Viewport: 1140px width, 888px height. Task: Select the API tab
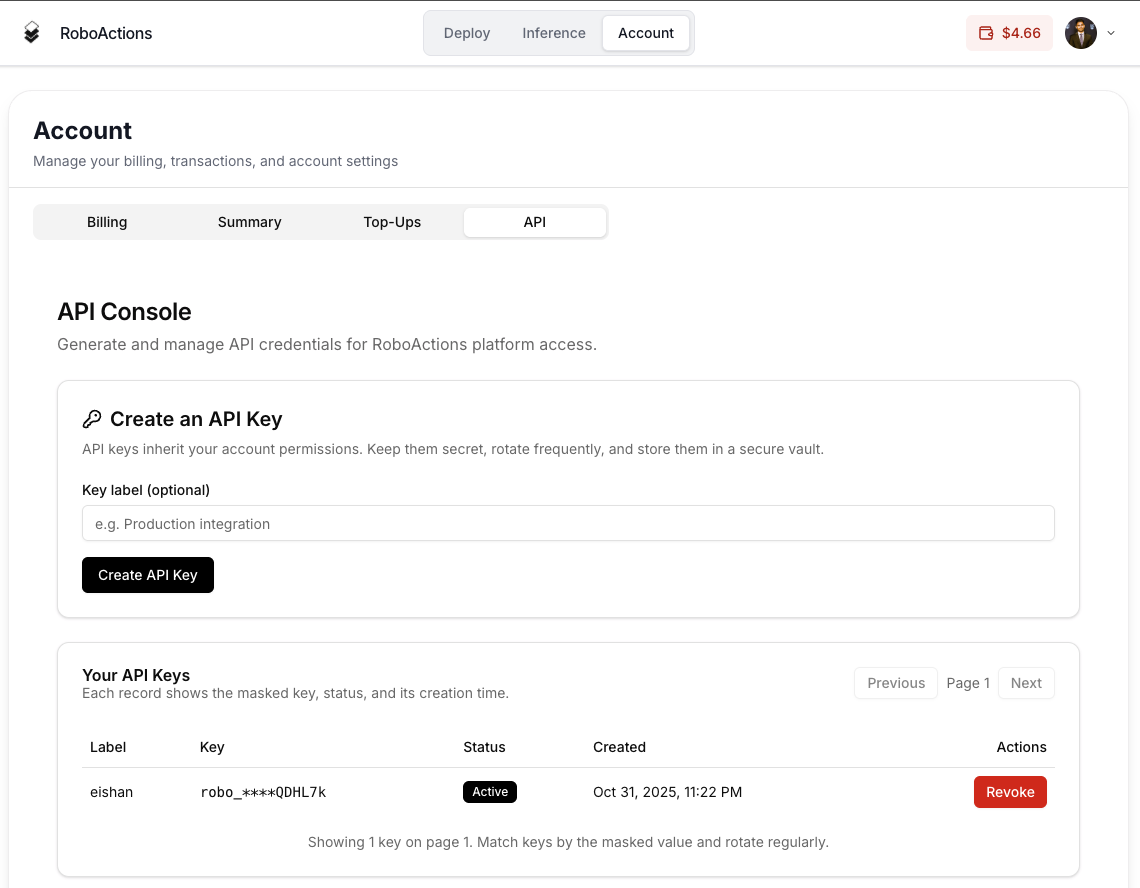tap(534, 222)
